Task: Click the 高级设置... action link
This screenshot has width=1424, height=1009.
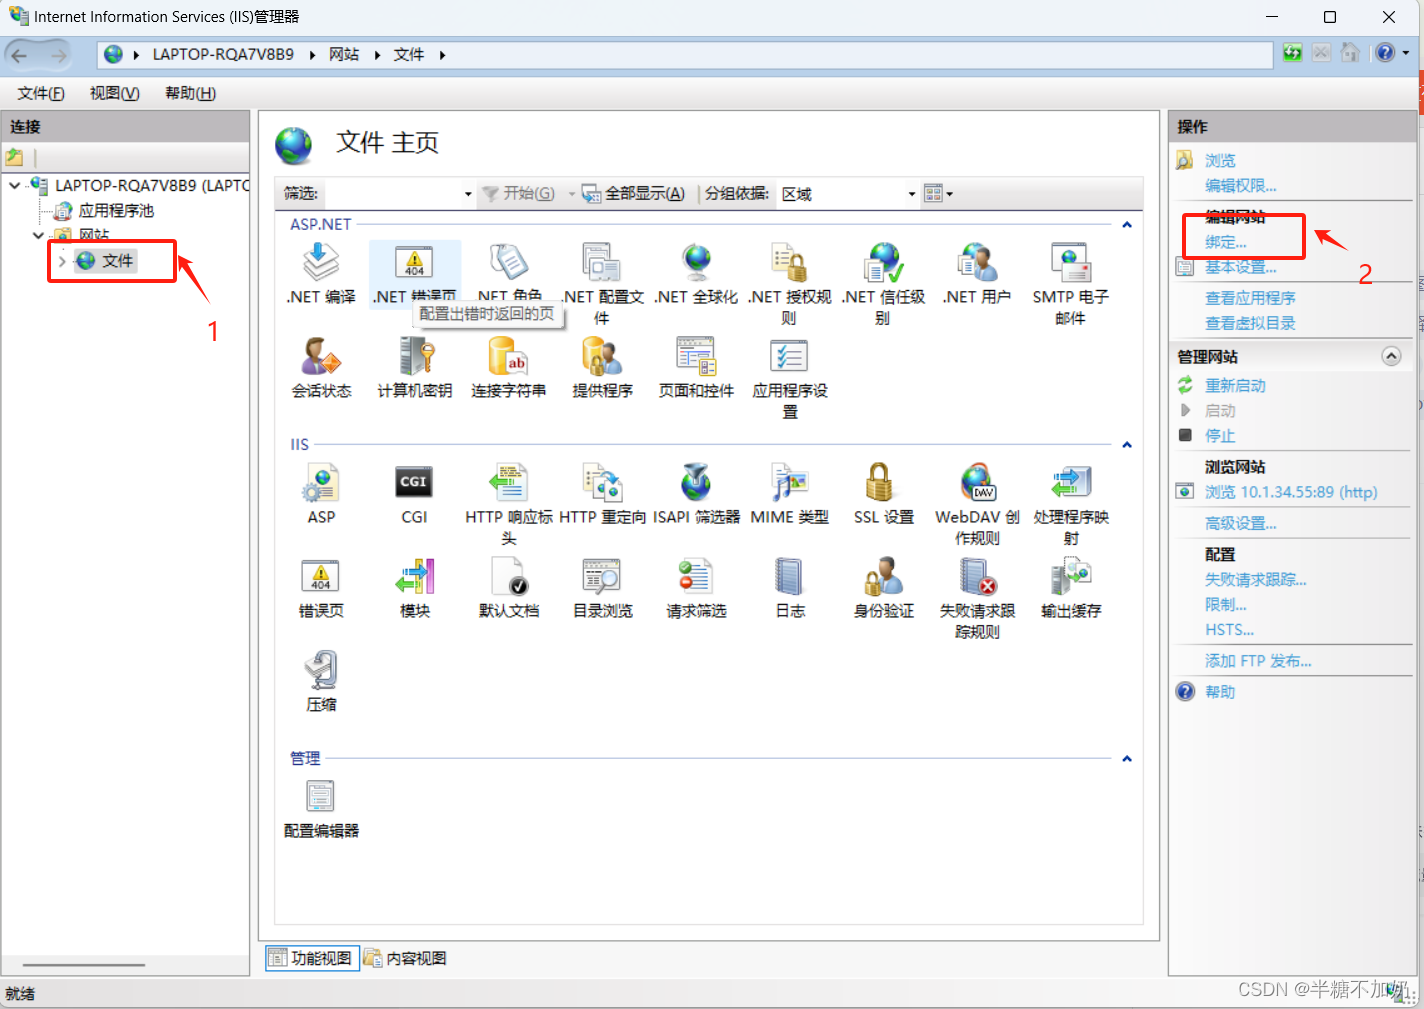Action: pyautogui.click(x=1240, y=523)
